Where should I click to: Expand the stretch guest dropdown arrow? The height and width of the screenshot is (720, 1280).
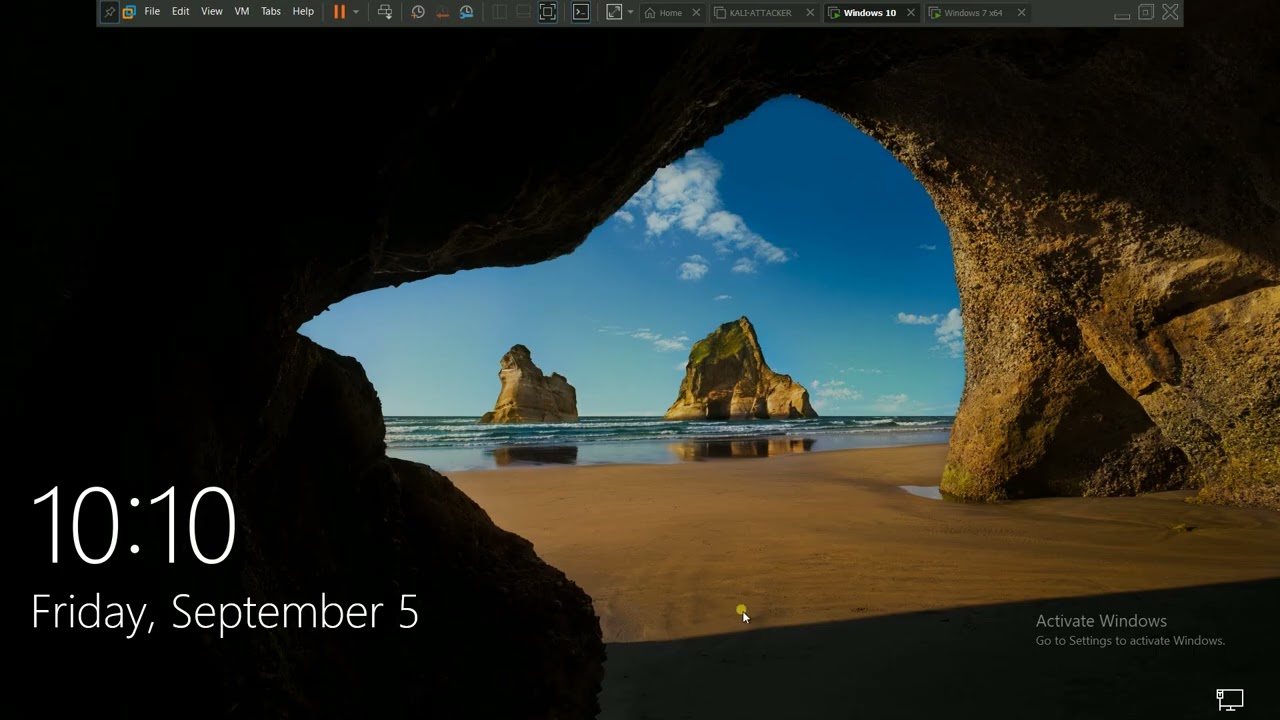coord(630,12)
